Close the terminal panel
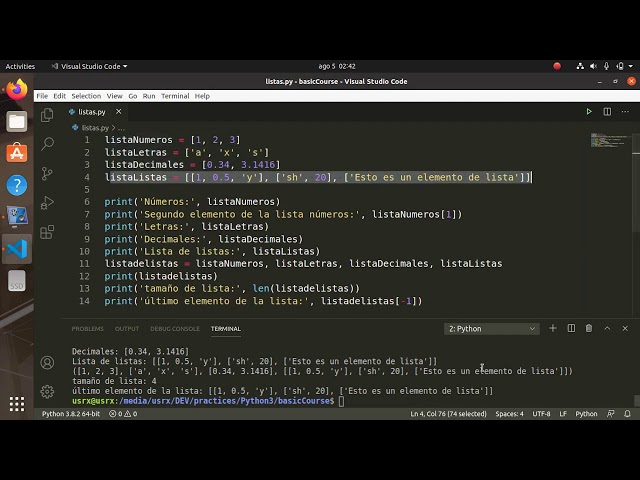Screen dimensions: 640x480 pos(625,328)
